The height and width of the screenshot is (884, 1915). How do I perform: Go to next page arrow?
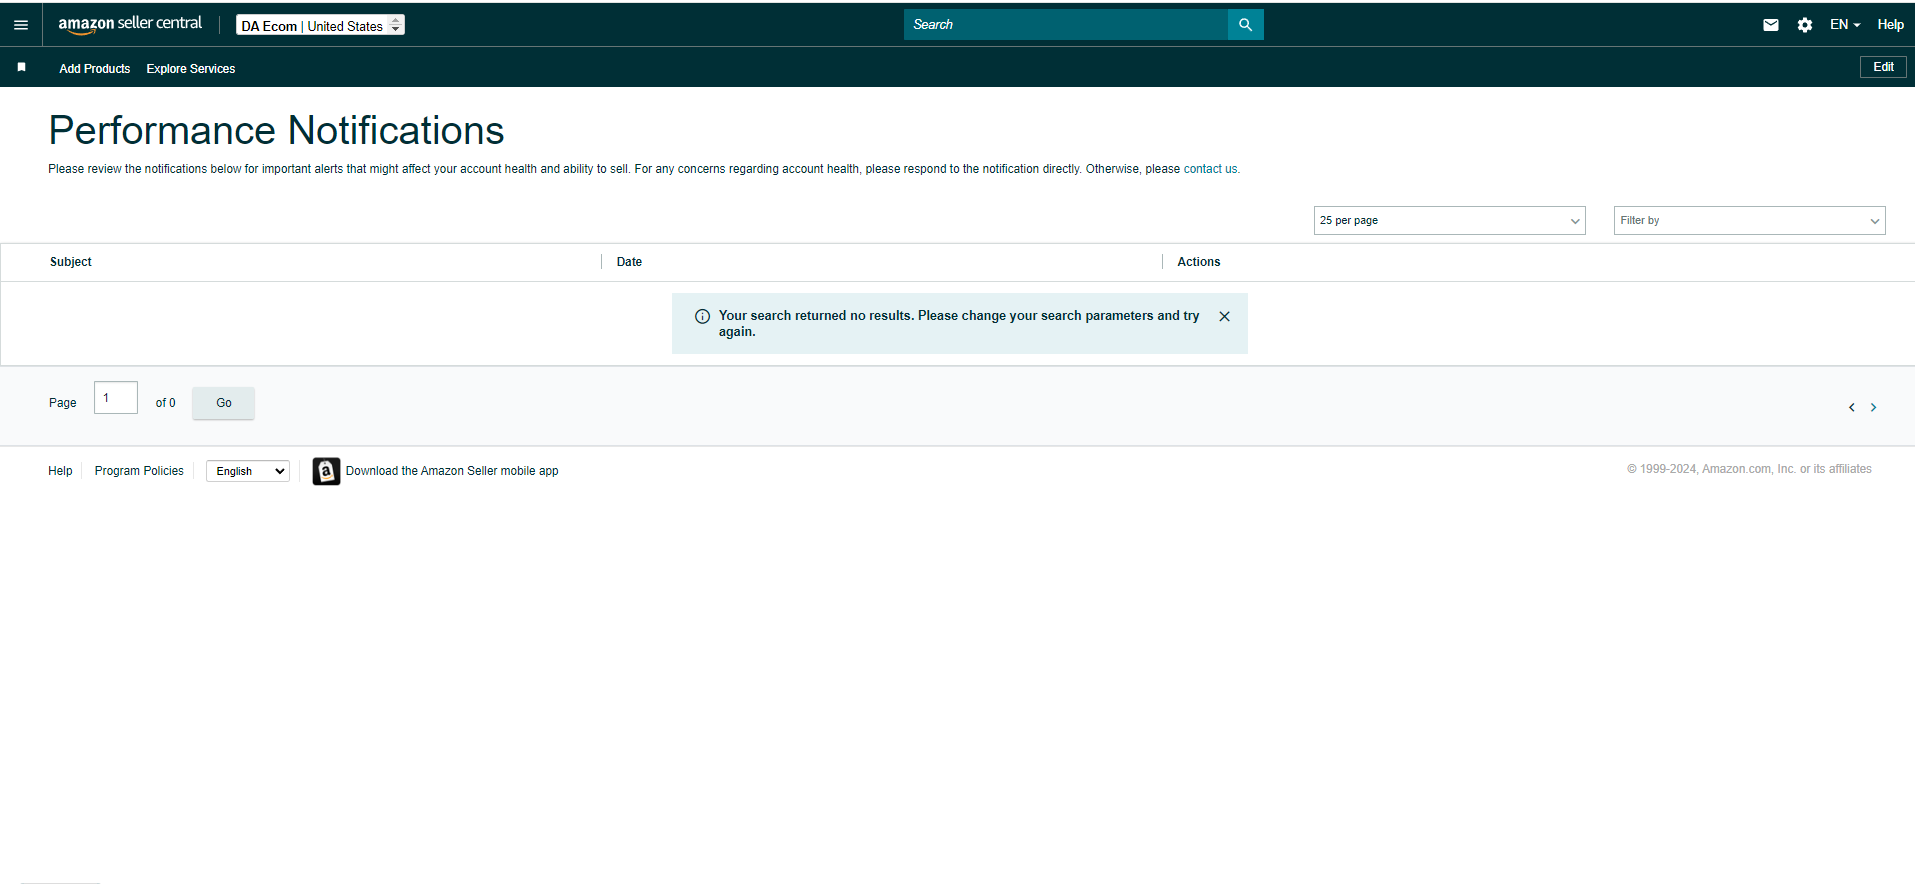click(1874, 407)
